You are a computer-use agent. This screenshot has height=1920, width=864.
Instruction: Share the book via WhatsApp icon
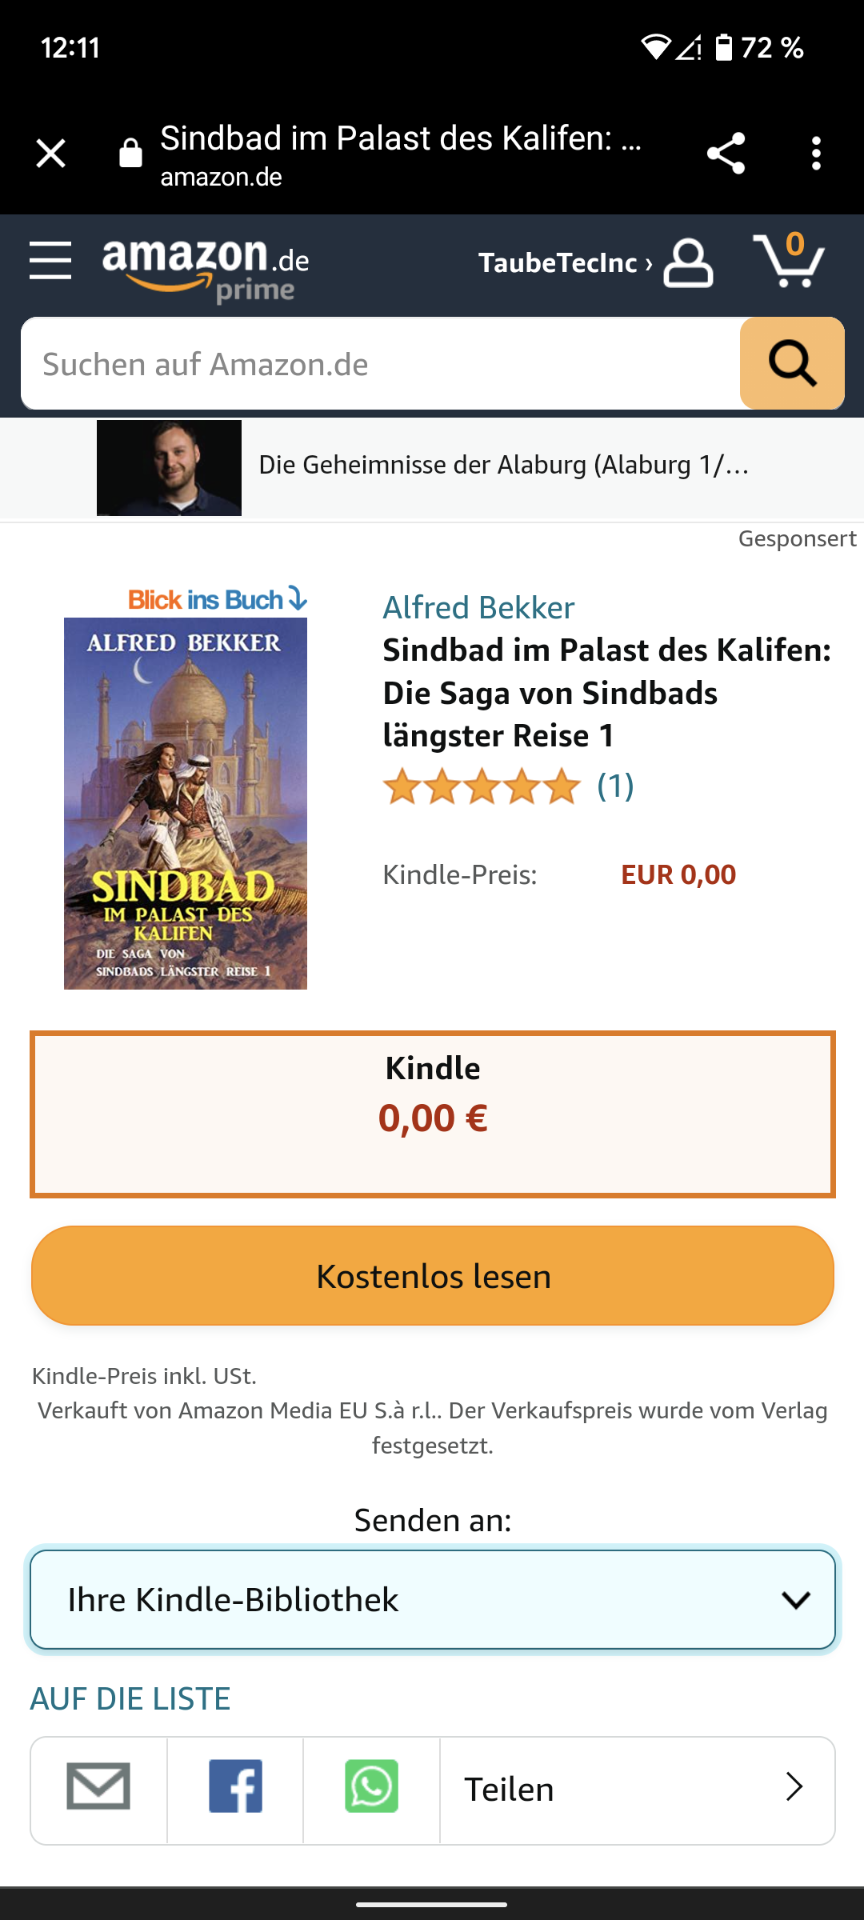tap(371, 1790)
